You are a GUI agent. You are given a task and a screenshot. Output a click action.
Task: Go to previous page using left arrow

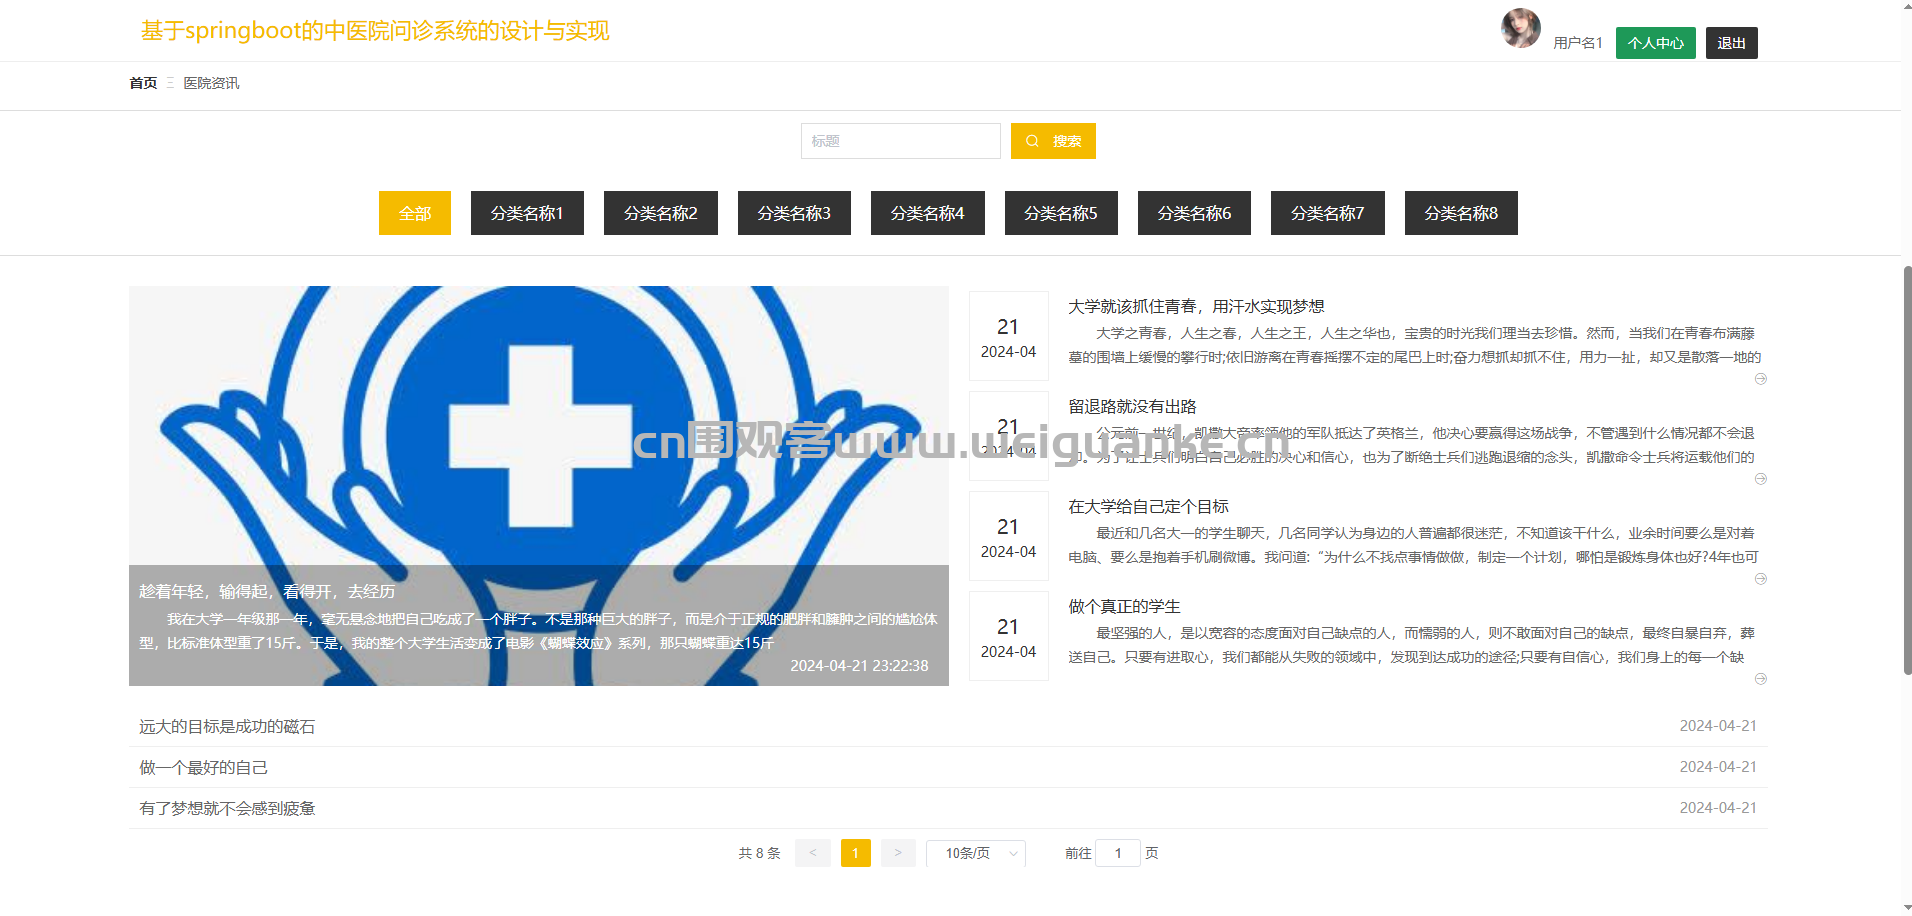tap(812, 853)
